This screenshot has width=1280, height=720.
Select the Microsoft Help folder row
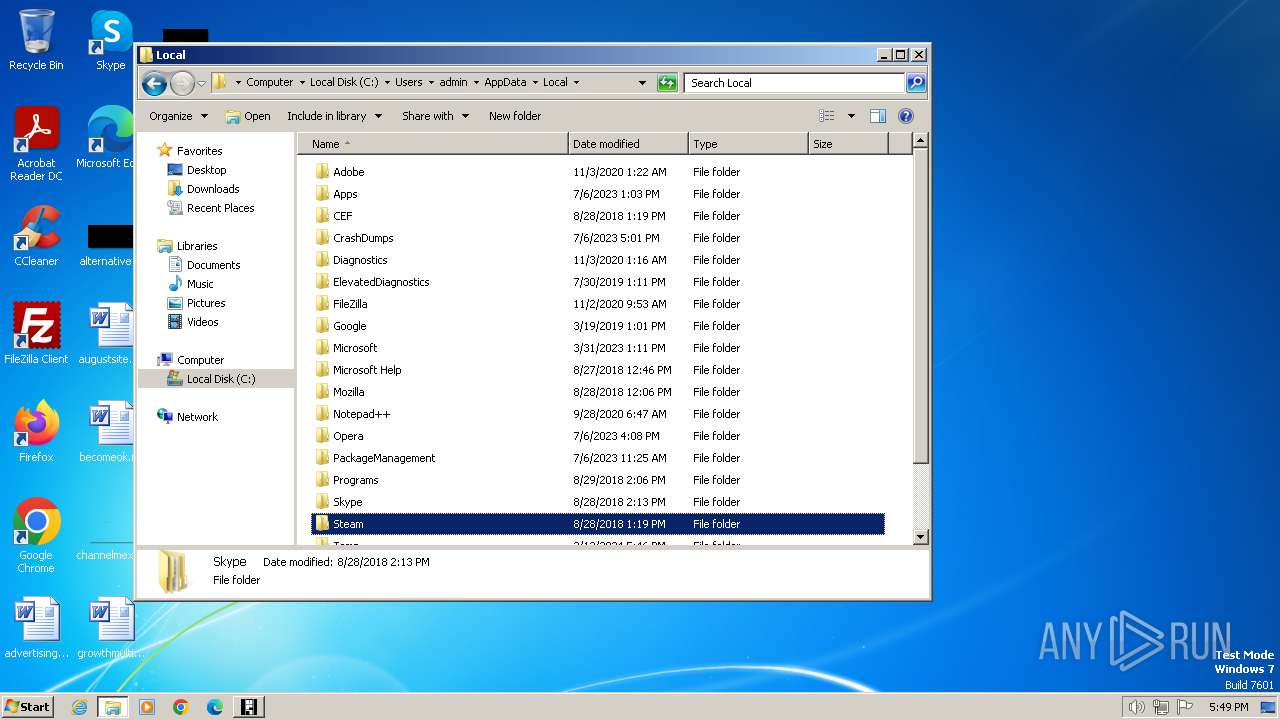(598, 370)
